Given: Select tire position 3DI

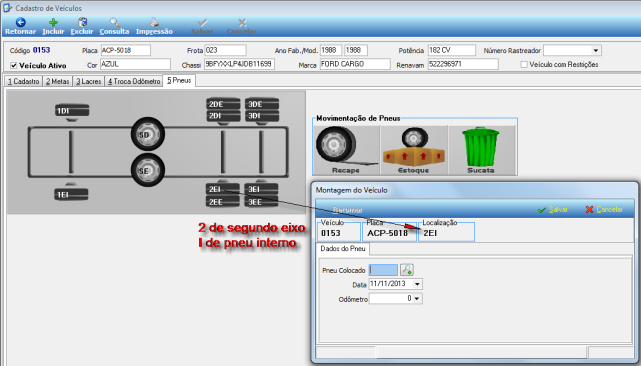Looking at the screenshot, I should (262, 116).
